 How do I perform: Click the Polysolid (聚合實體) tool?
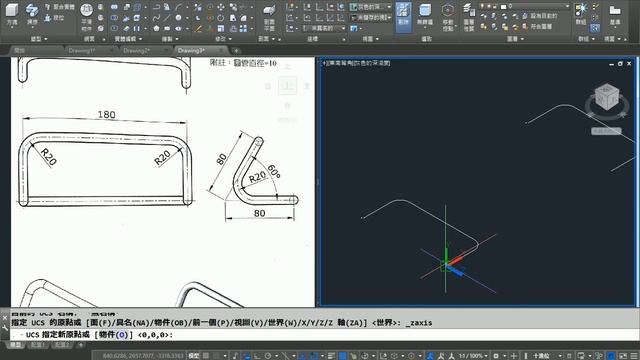60,7
